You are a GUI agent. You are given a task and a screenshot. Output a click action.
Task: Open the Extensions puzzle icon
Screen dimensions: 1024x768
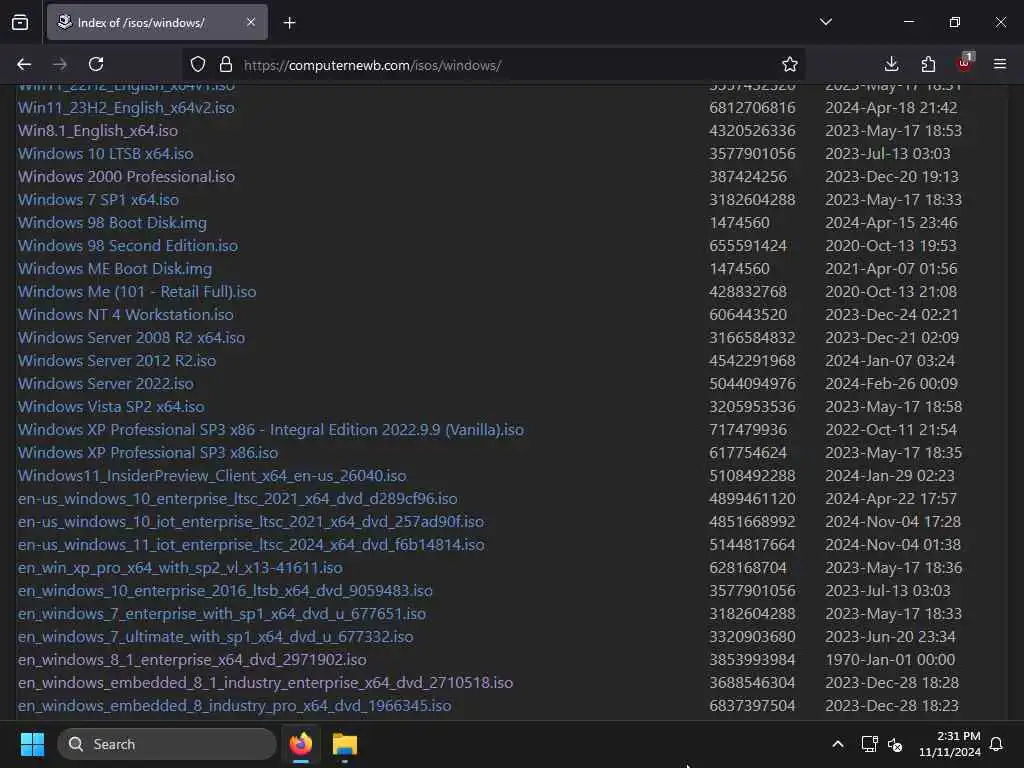click(x=928, y=64)
